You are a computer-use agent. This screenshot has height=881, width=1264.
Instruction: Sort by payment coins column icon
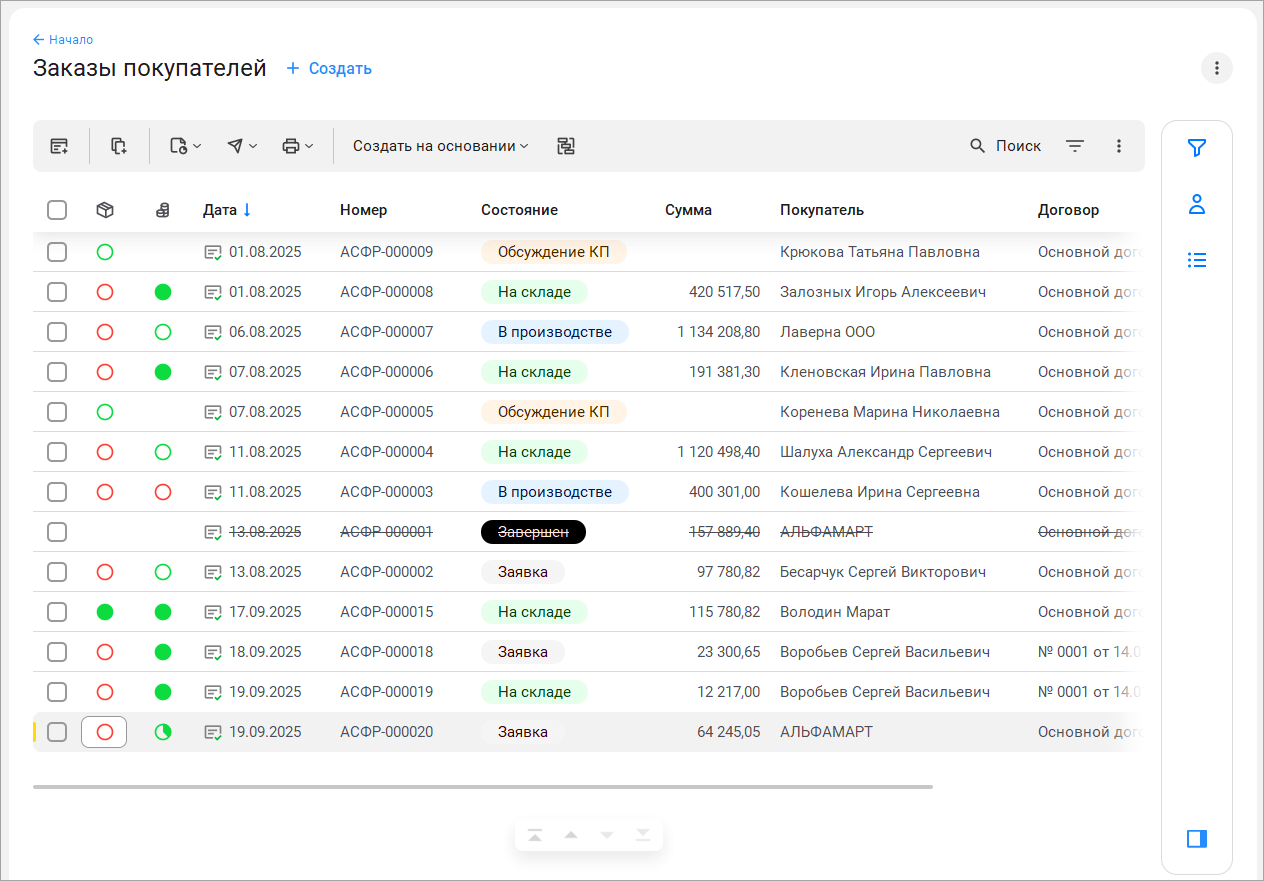pyautogui.click(x=163, y=210)
